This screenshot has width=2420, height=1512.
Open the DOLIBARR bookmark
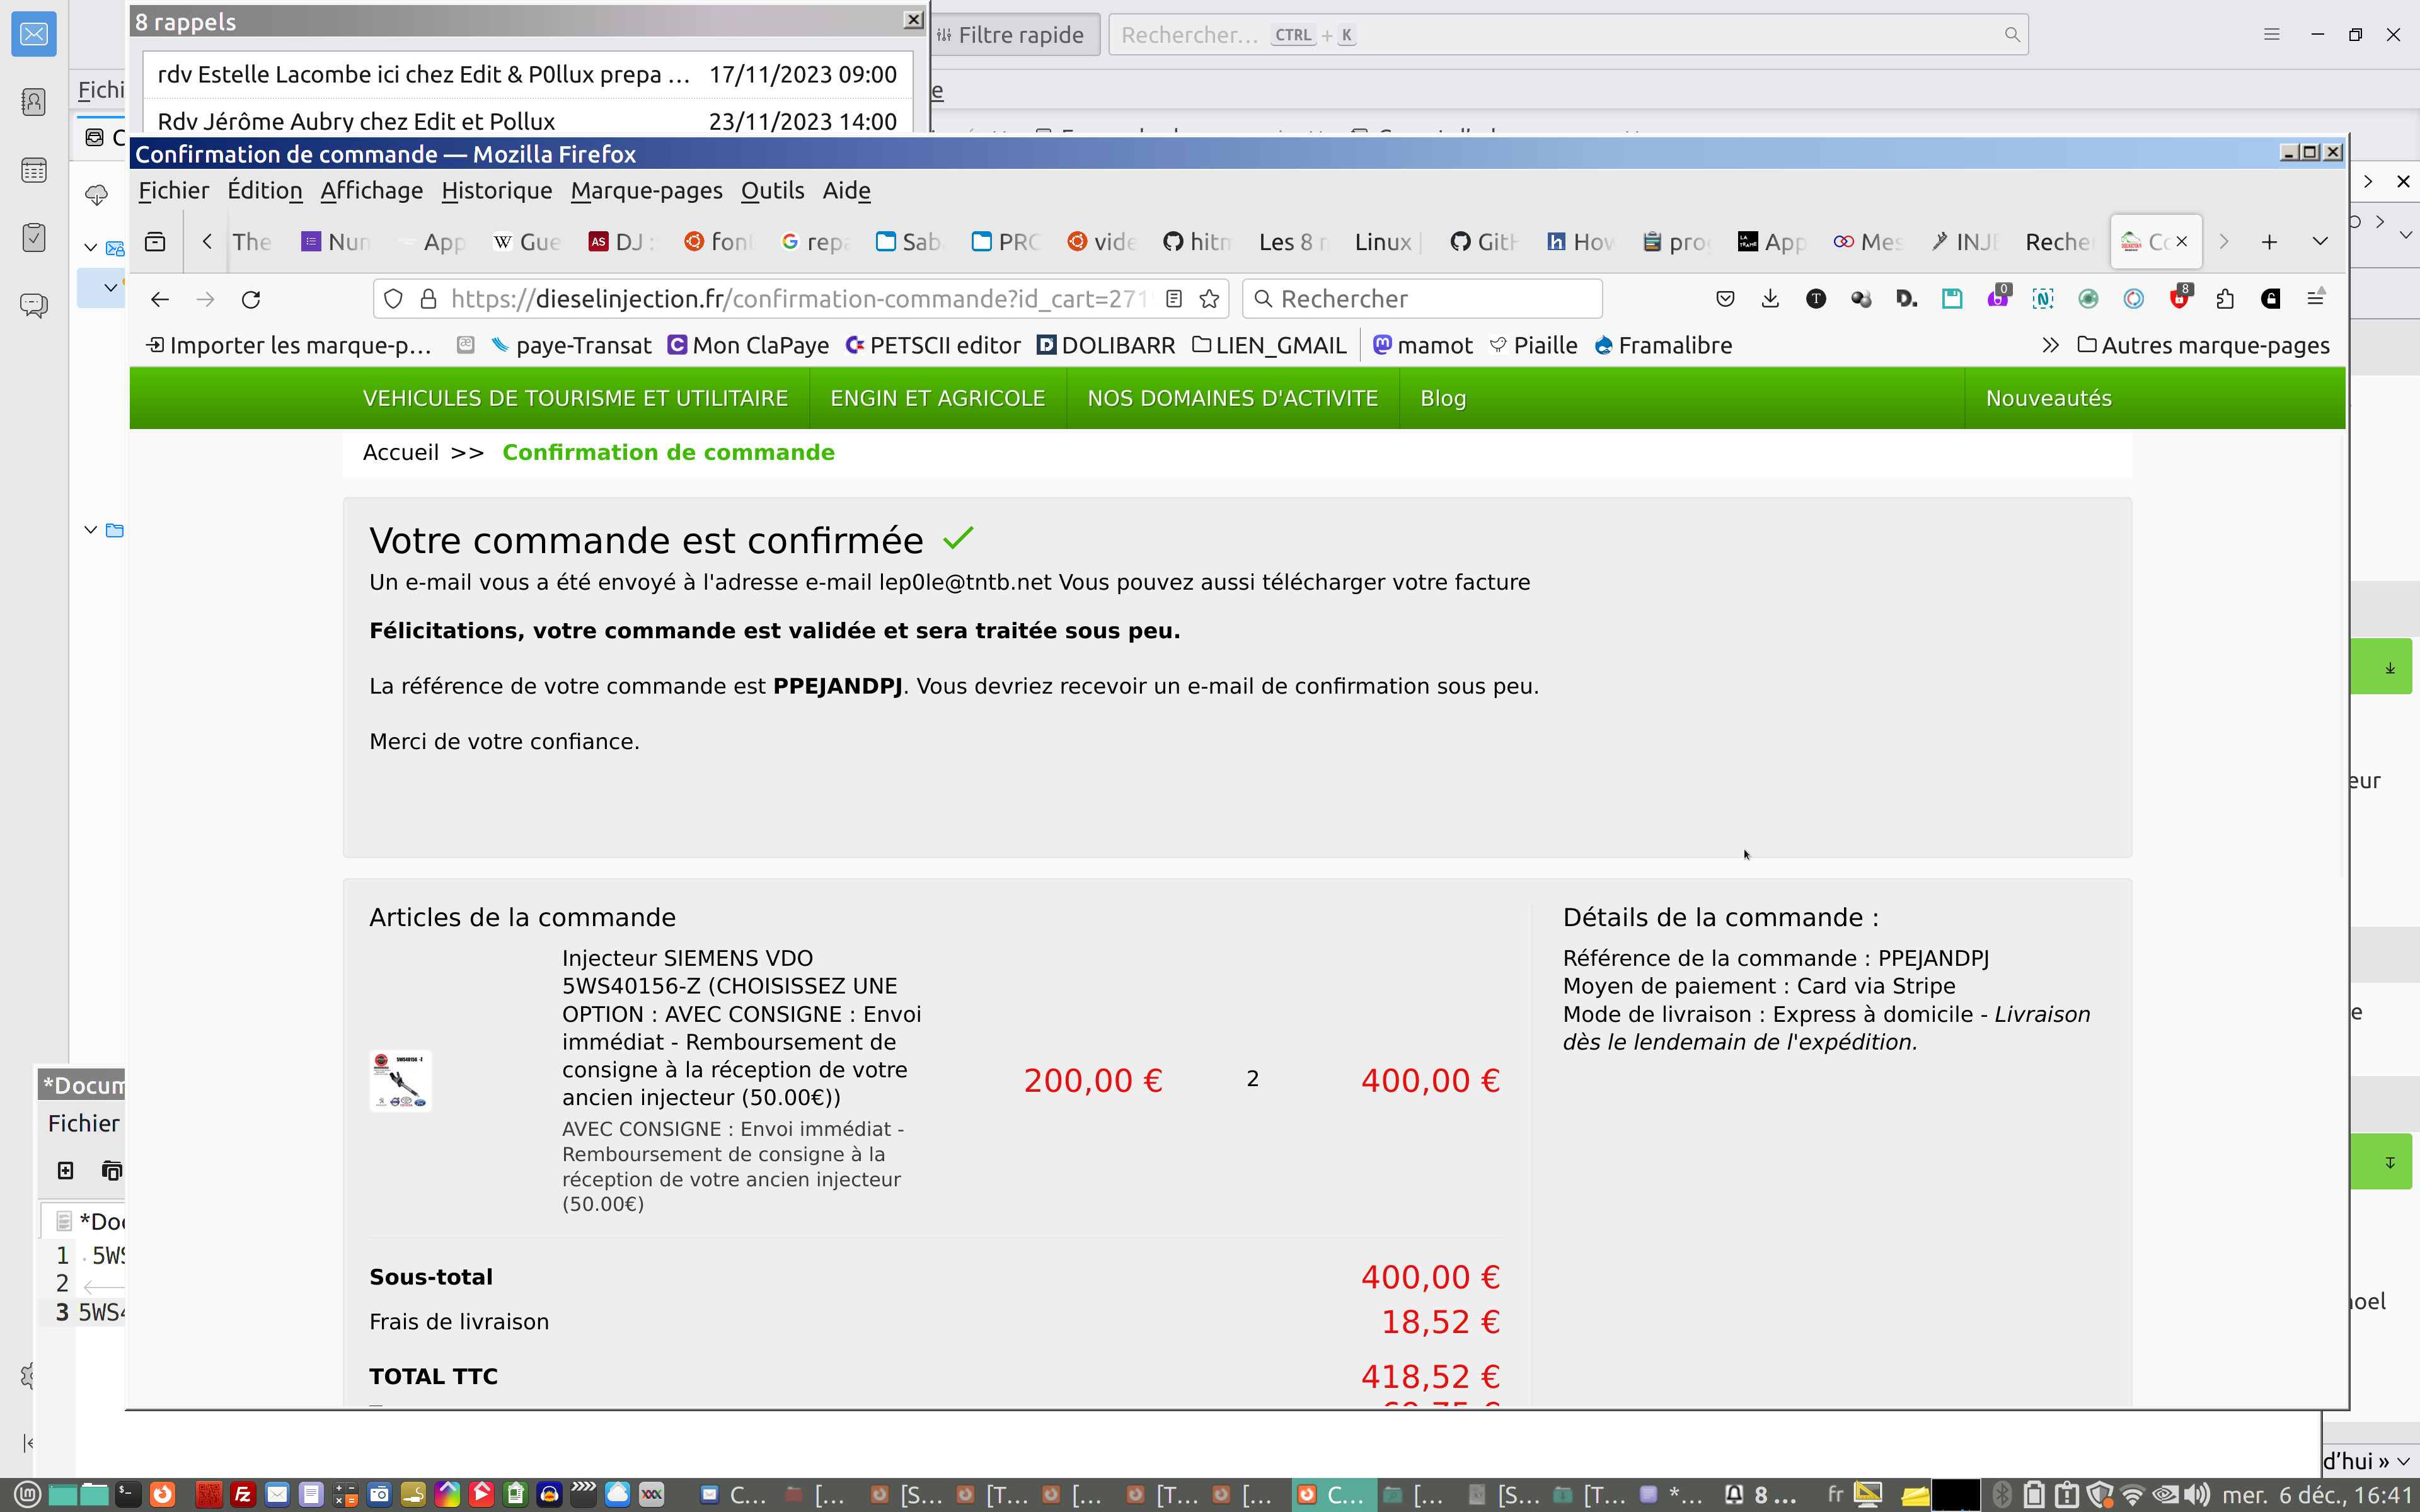[x=1106, y=345]
